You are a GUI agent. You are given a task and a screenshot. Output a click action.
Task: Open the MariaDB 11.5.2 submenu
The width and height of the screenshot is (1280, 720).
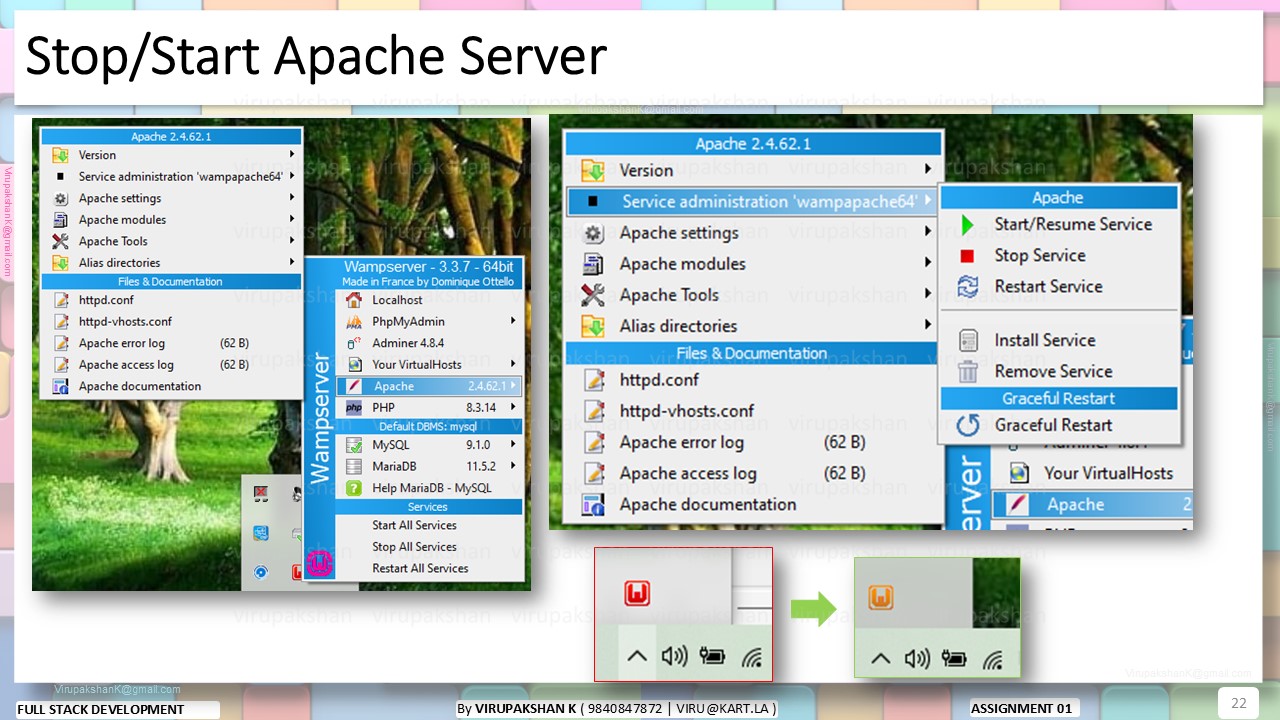point(429,466)
